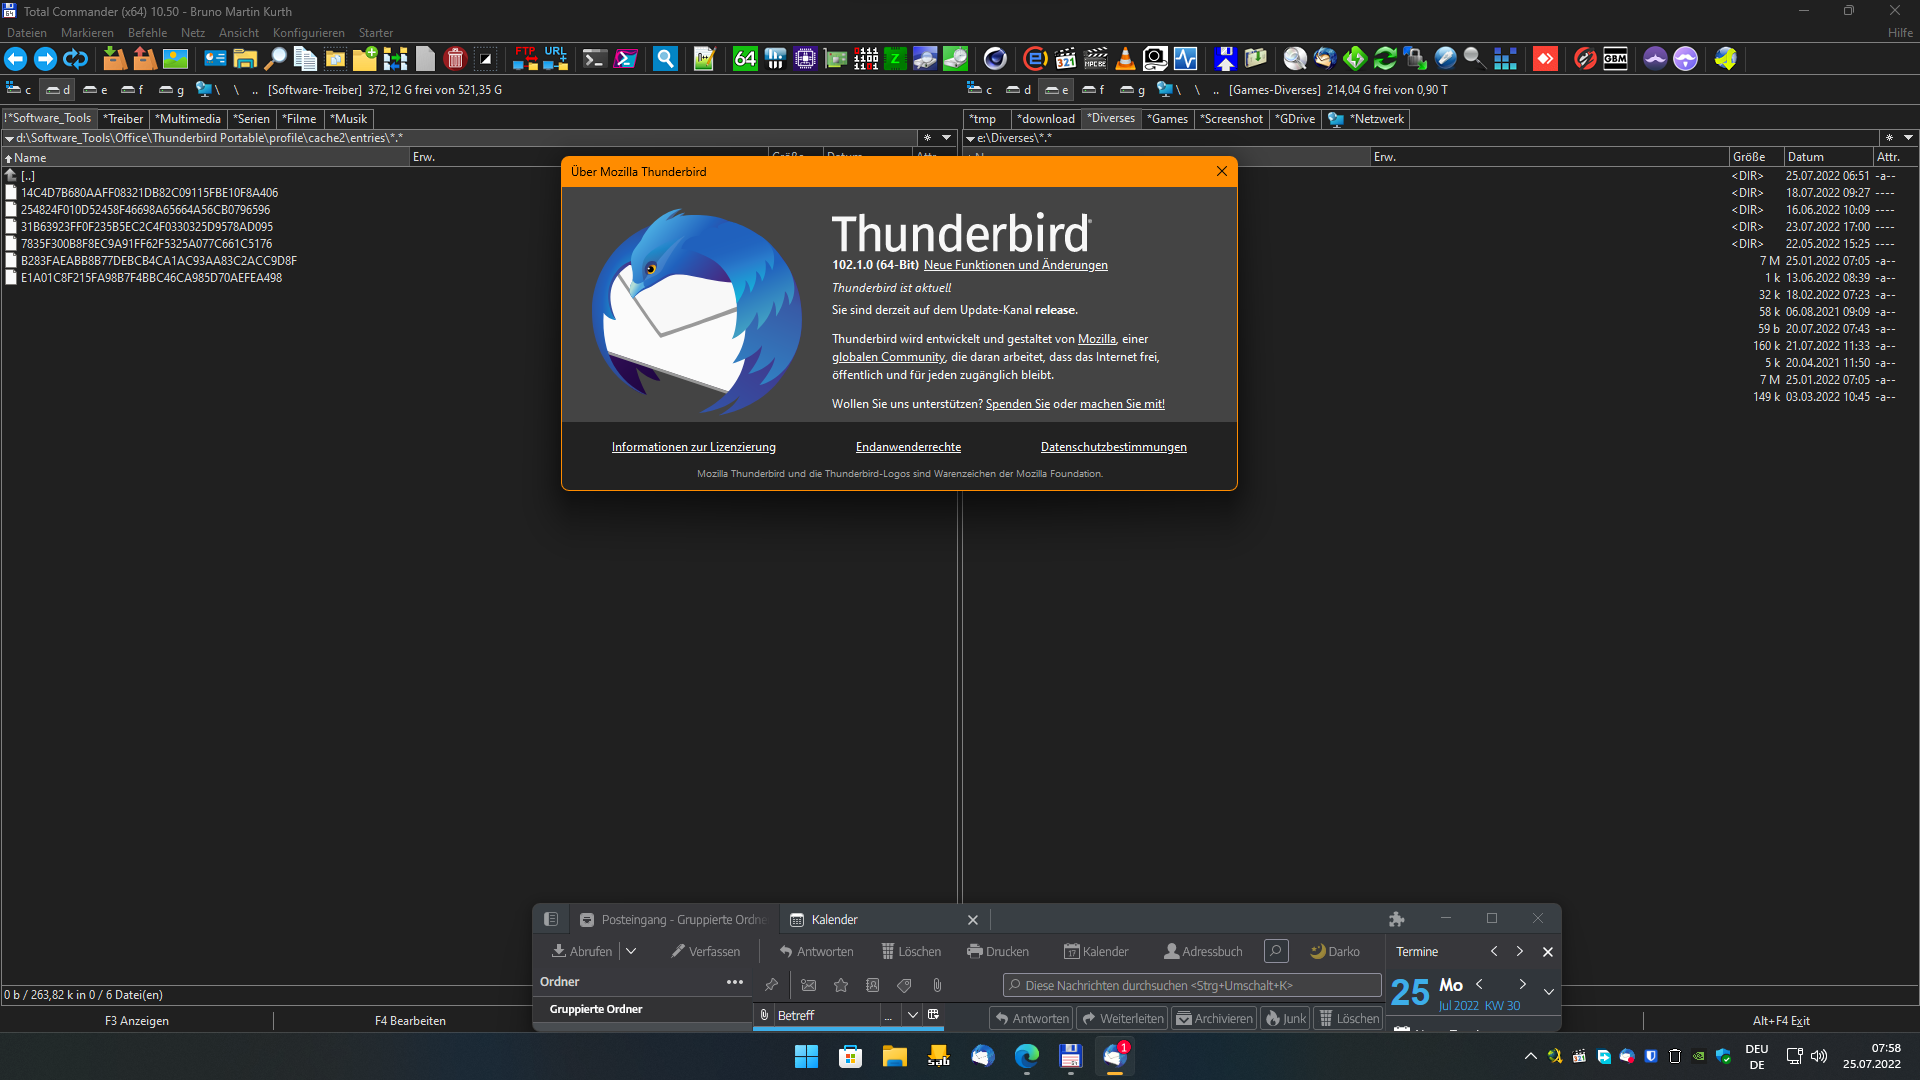Open the Neue Funktionen und Änderungen link
Image resolution: width=1920 pixels, height=1080 pixels.
tap(1015, 265)
